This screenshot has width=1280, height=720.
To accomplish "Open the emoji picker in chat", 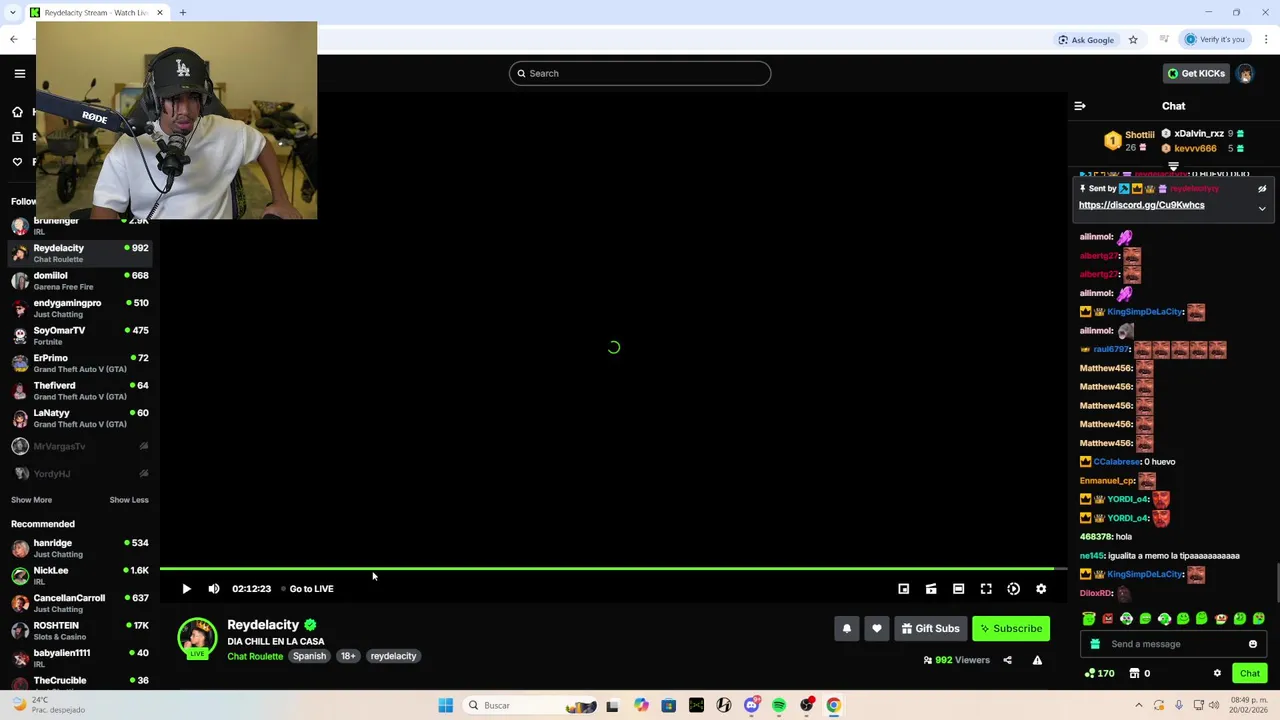I will (x=1253, y=644).
